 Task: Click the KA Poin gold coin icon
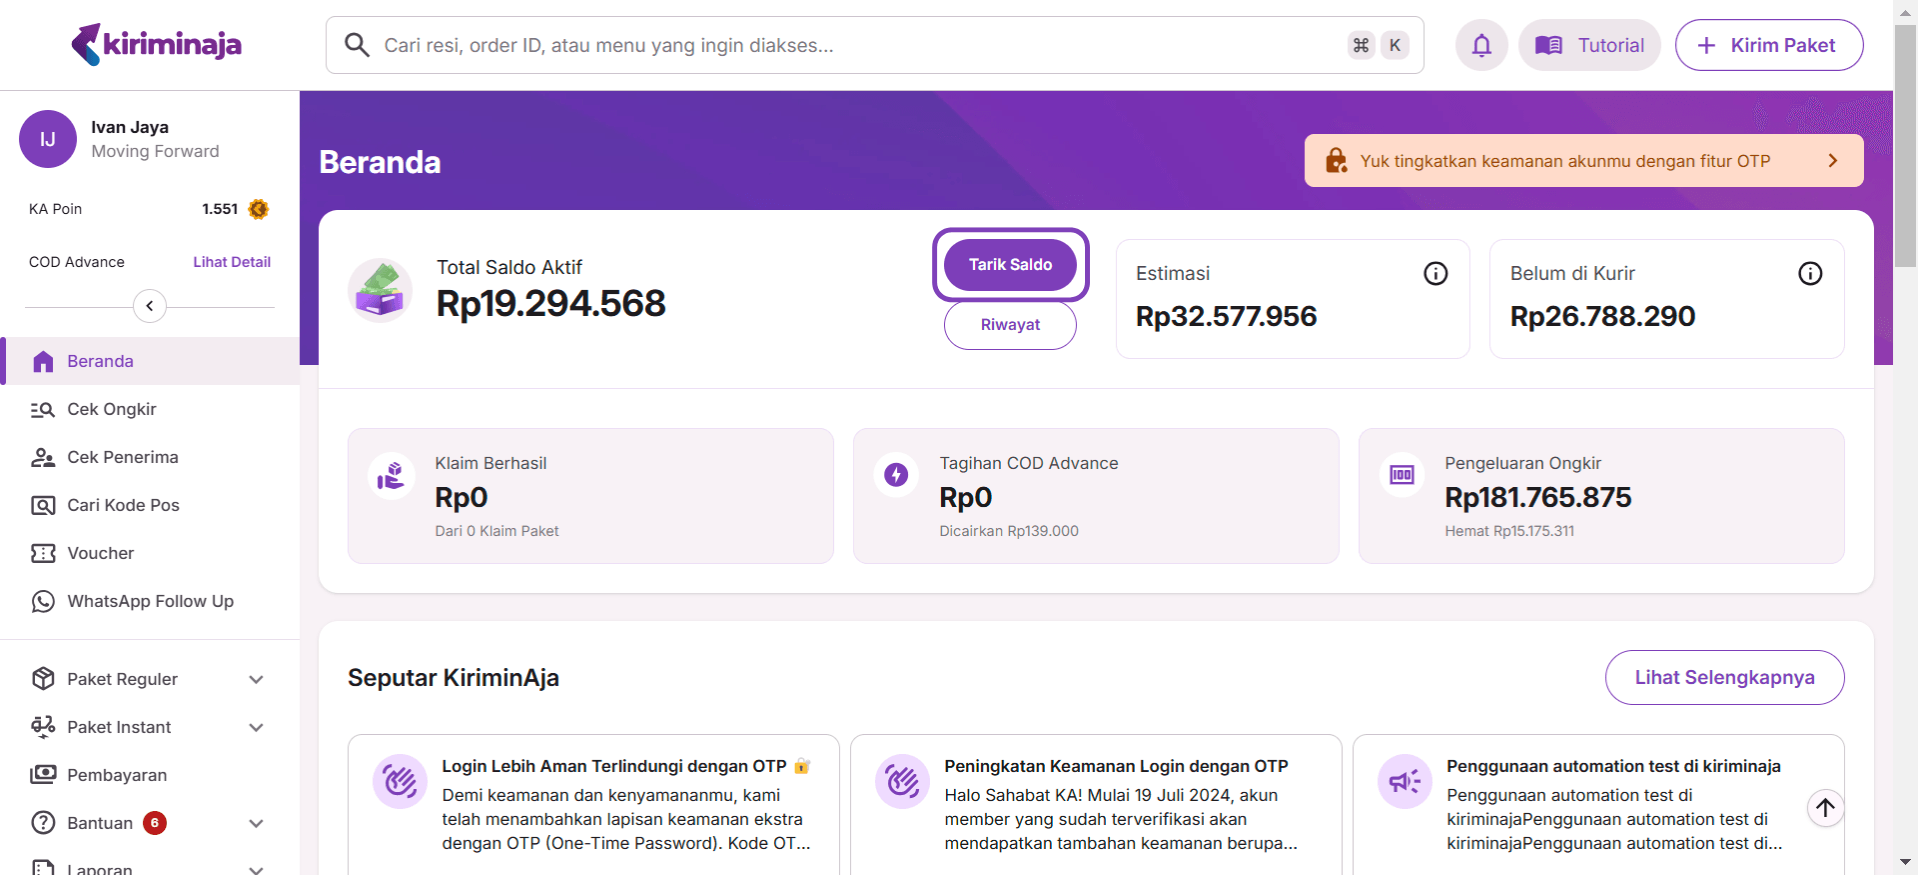(258, 209)
